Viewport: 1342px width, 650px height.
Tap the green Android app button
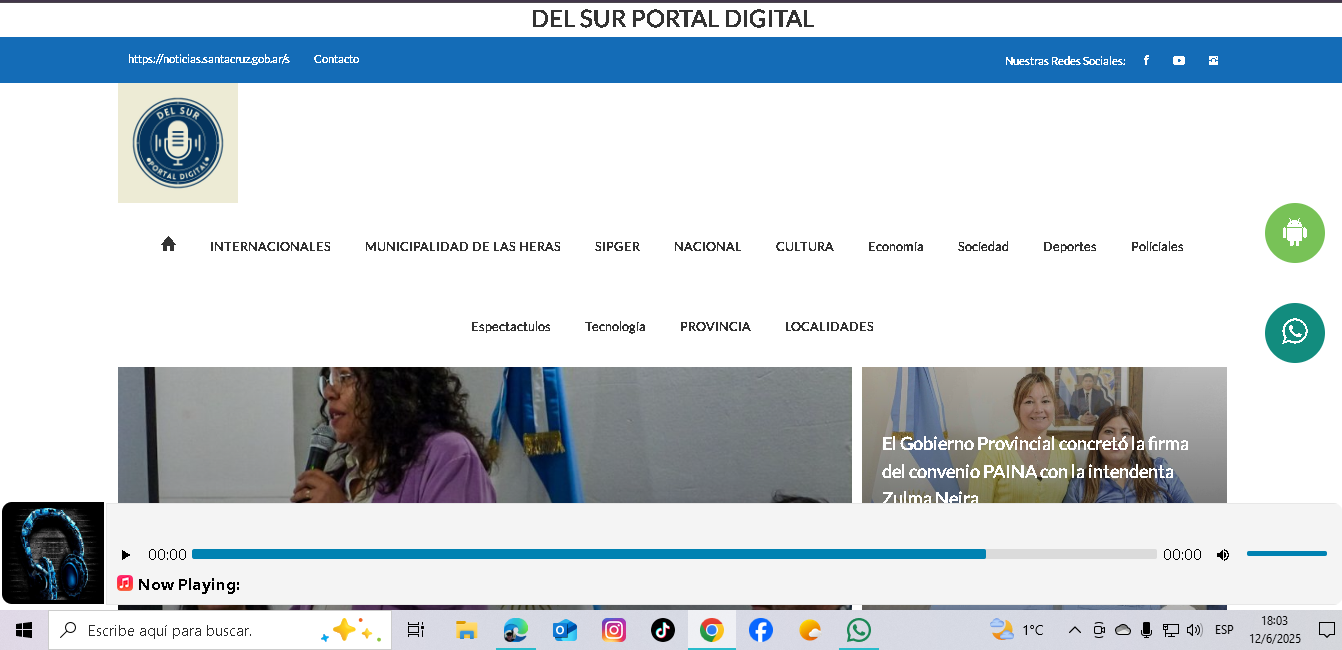(1295, 233)
